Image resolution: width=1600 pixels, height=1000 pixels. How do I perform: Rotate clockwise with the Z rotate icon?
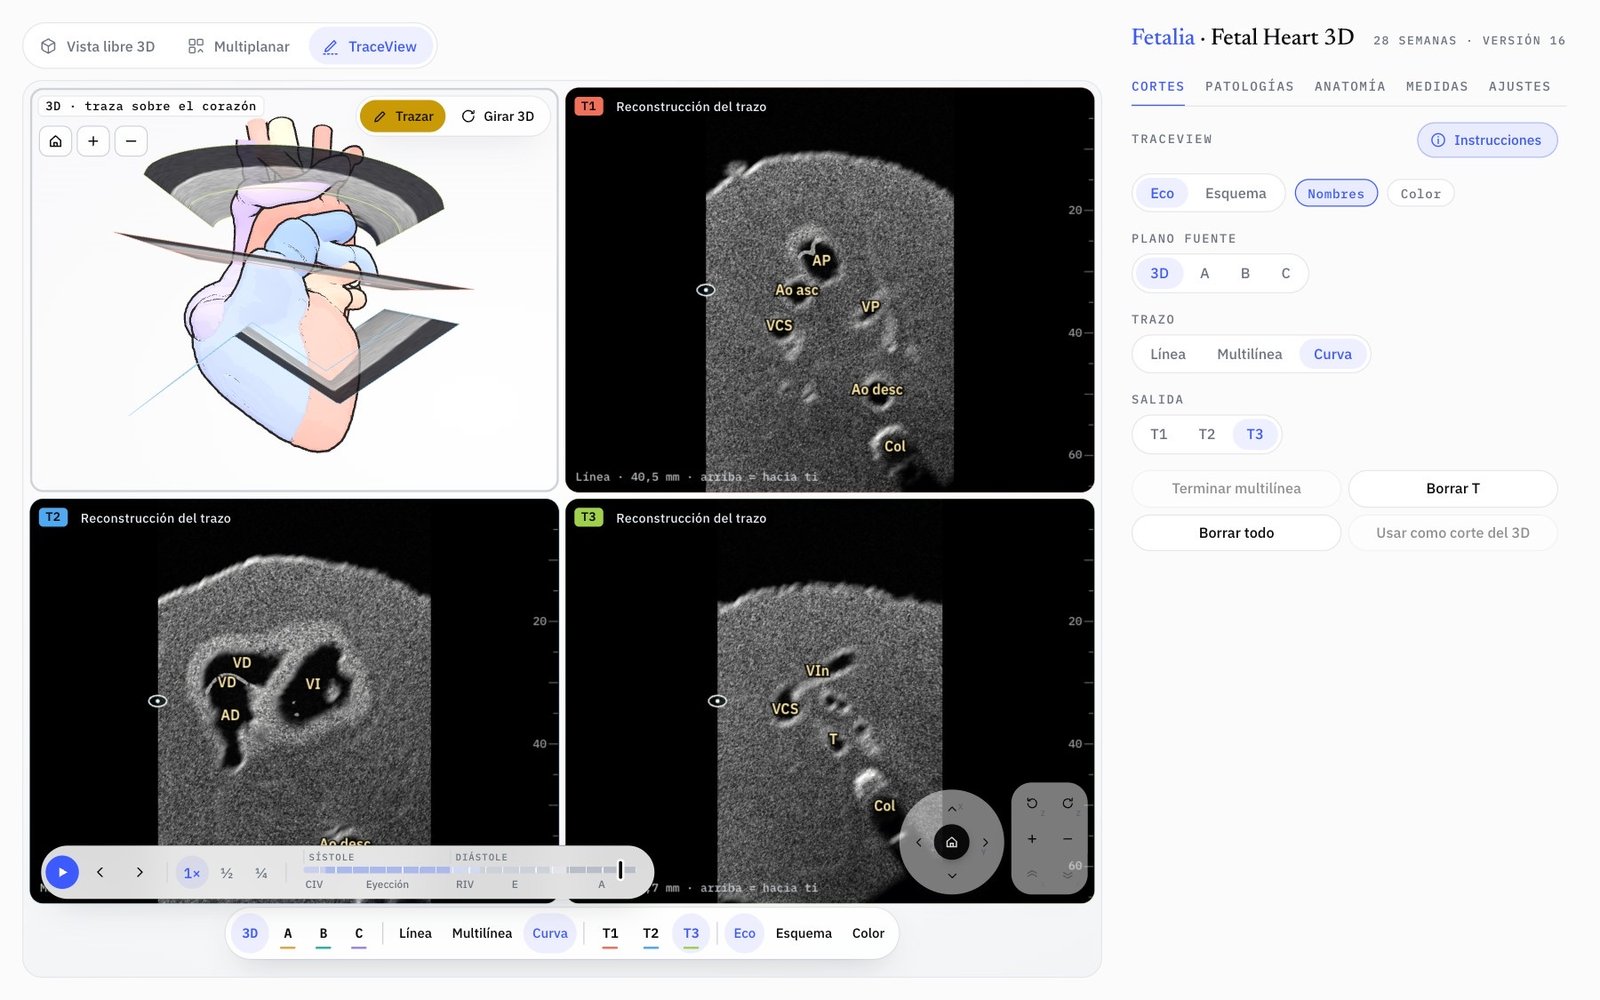coord(1068,804)
